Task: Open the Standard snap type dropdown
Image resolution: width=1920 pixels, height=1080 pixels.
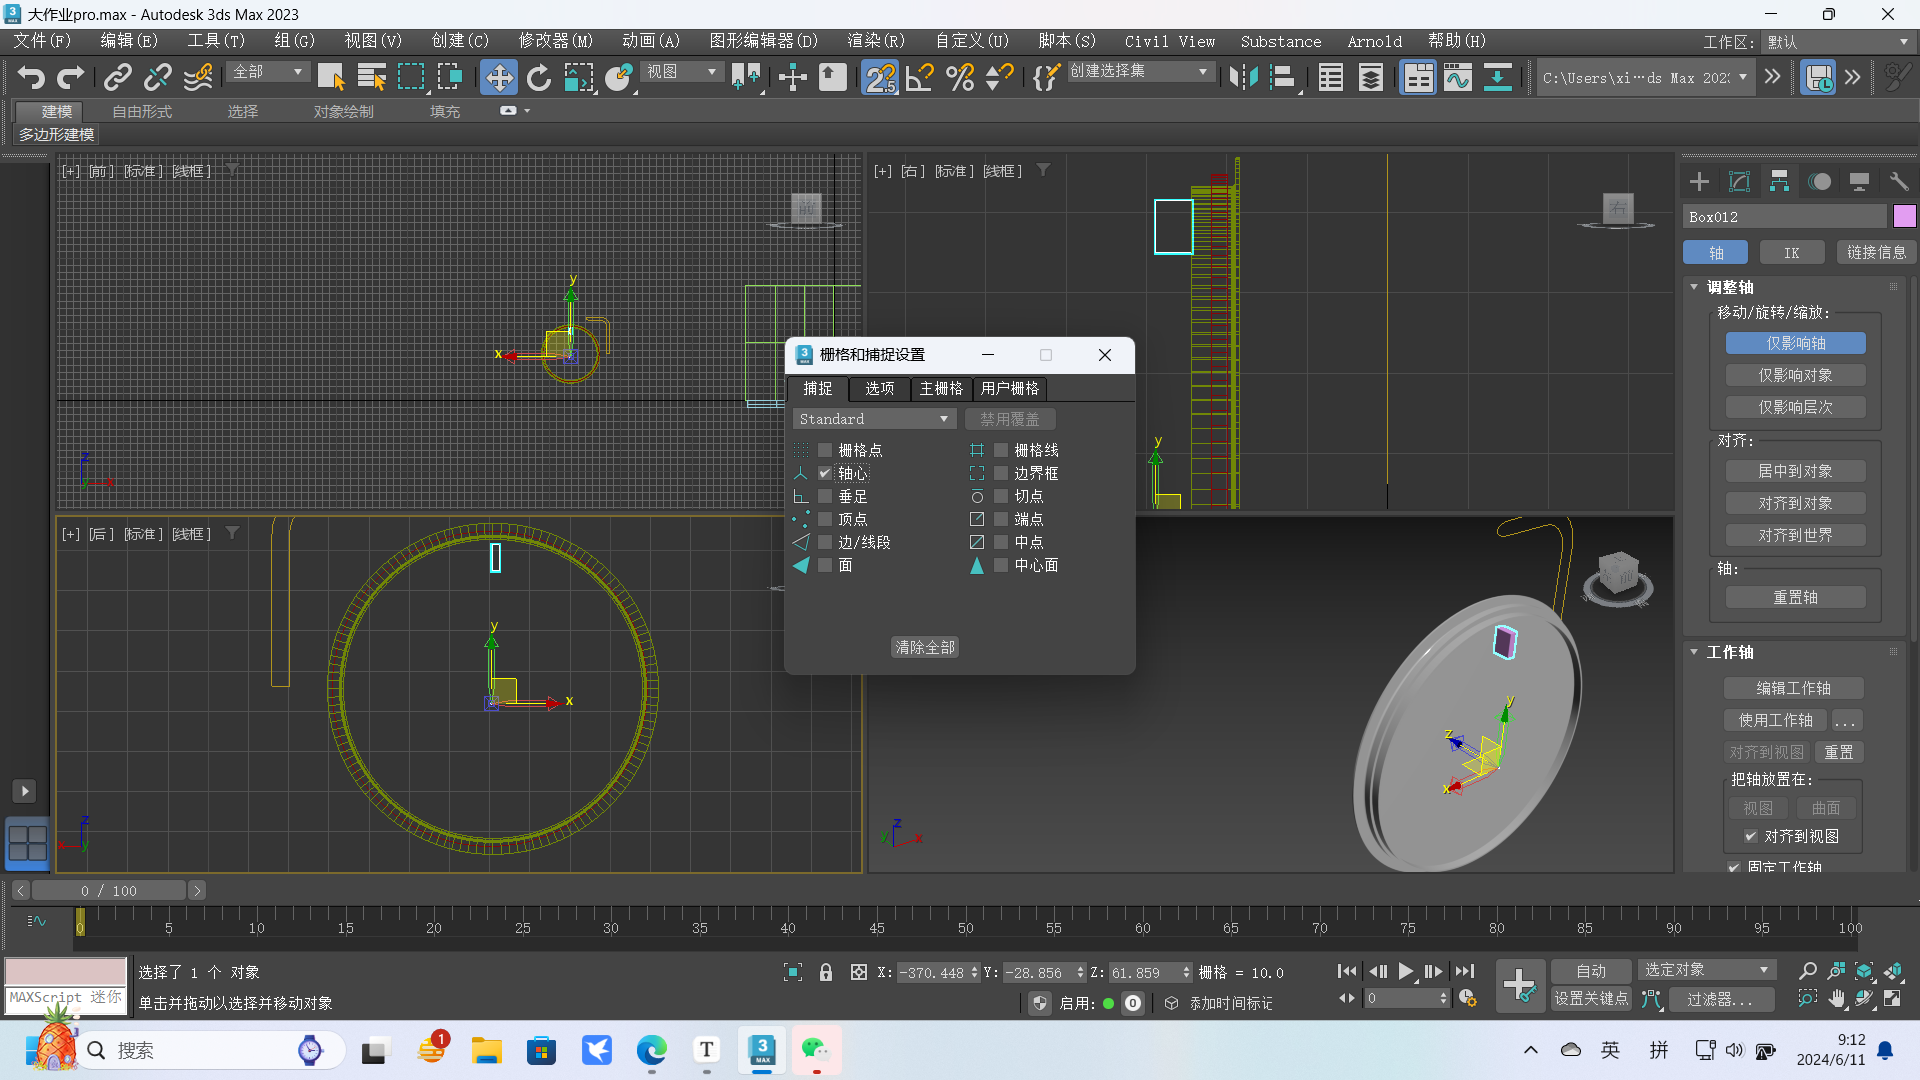Action: [874, 419]
